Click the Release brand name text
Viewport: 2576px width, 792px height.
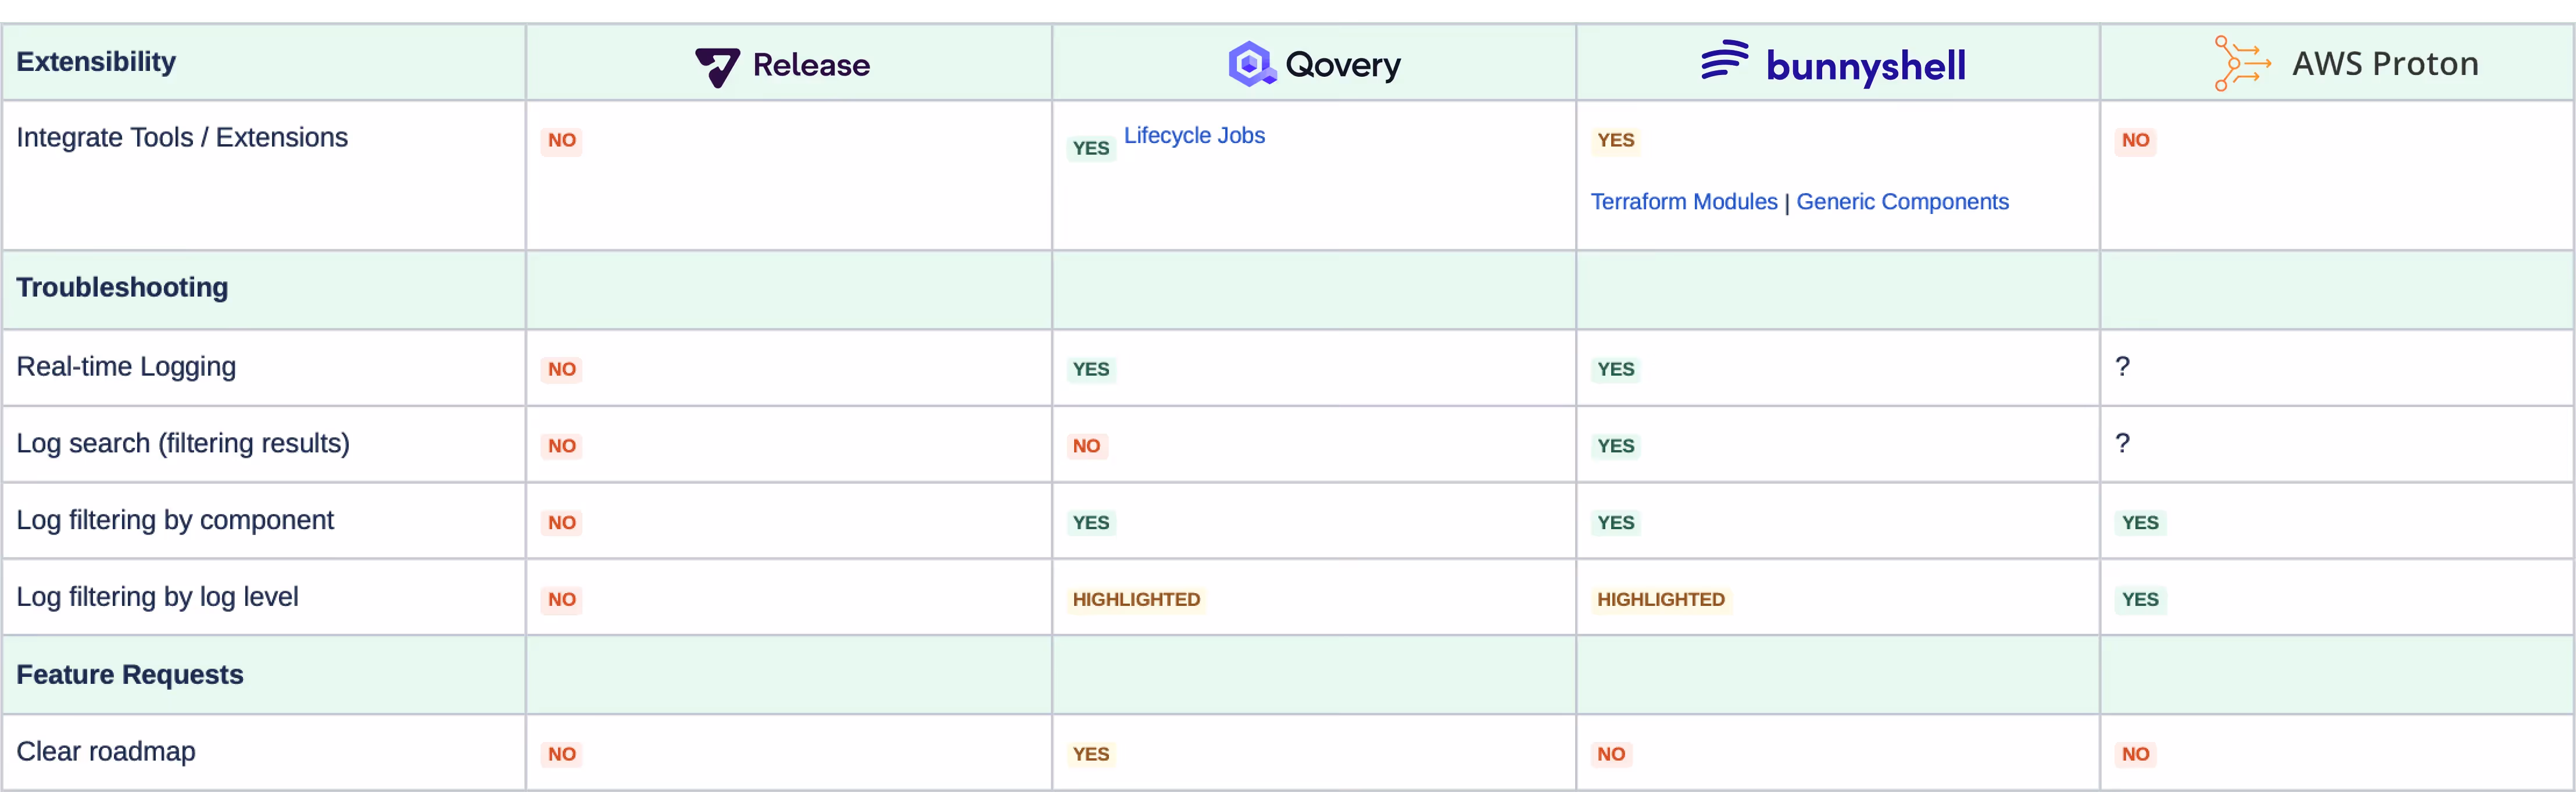click(x=811, y=65)
